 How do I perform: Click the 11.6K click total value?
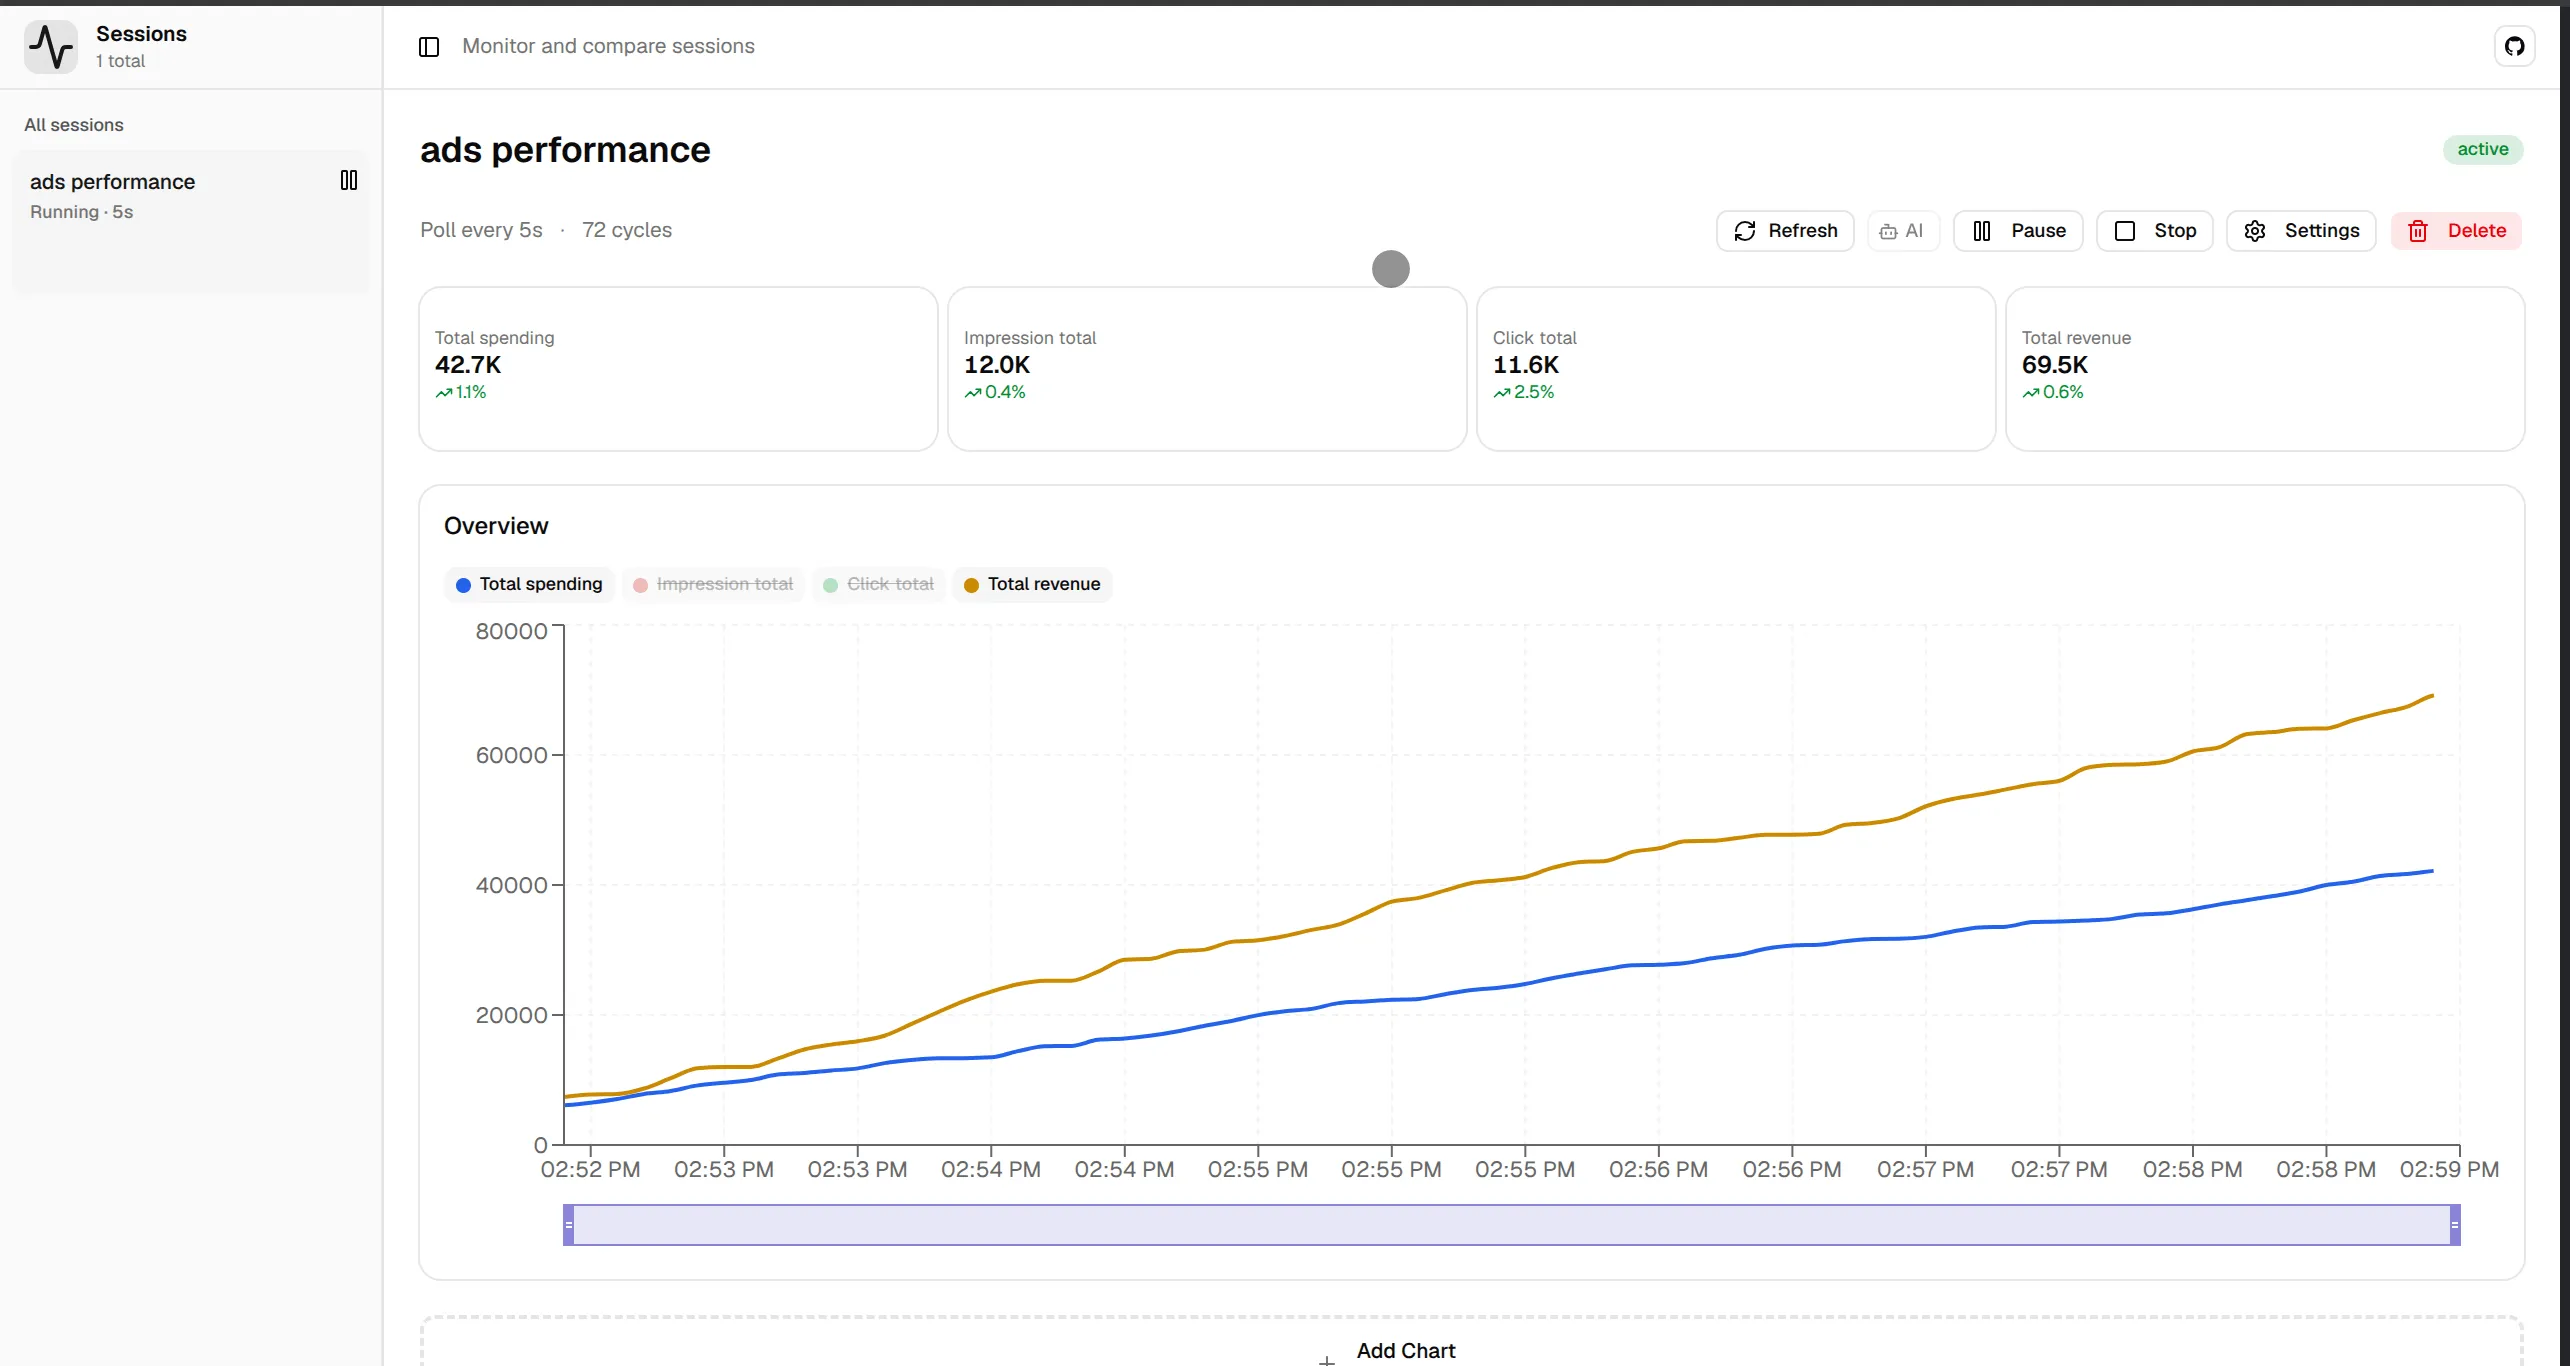click(1526, 365)
